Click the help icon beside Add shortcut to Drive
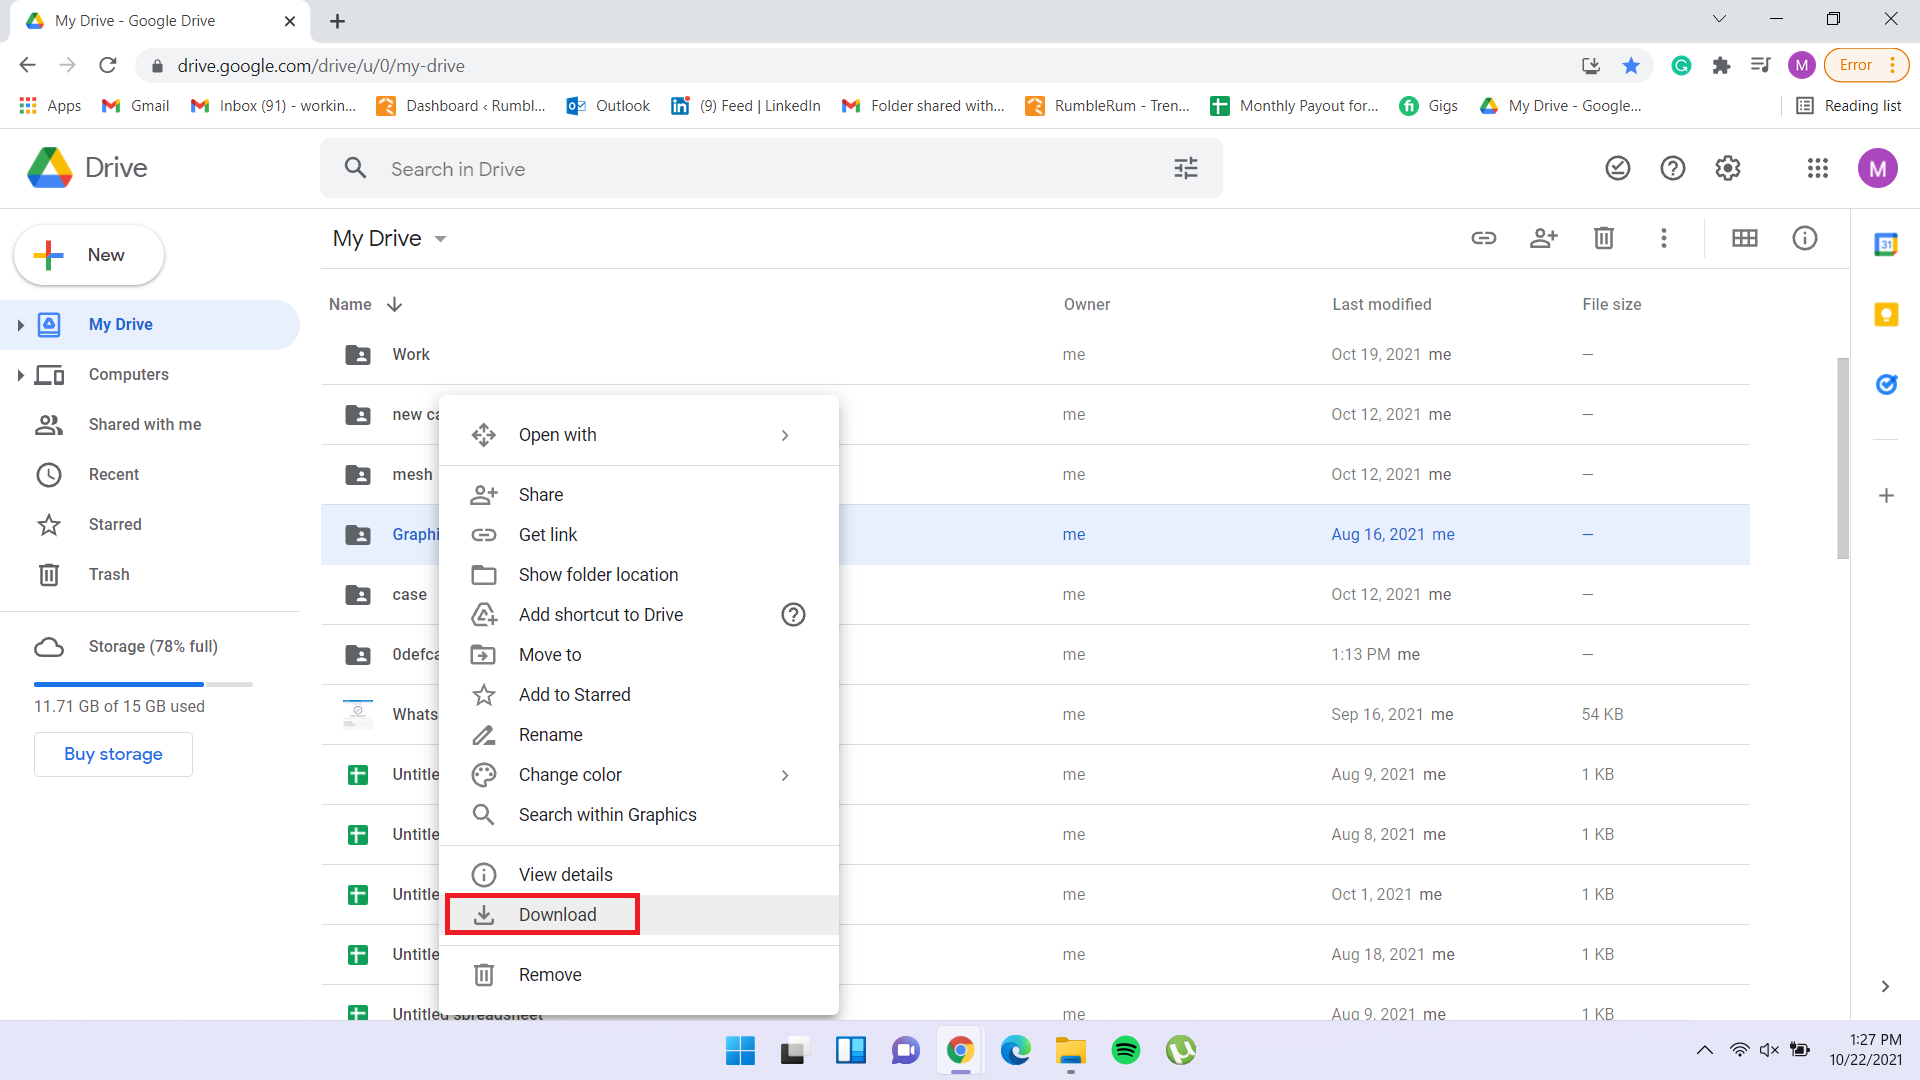Screen dimensions: 1920x1080 [x=793, y=615]
